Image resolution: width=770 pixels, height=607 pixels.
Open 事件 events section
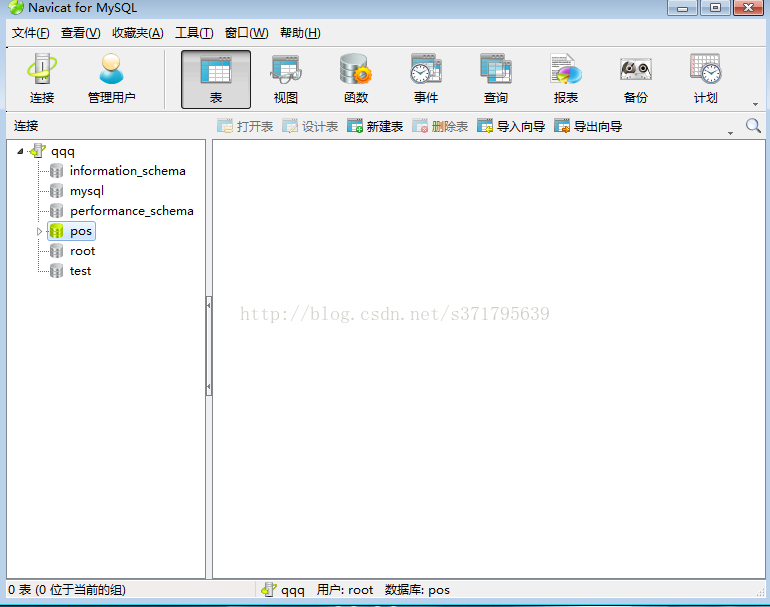click(426, 79)
